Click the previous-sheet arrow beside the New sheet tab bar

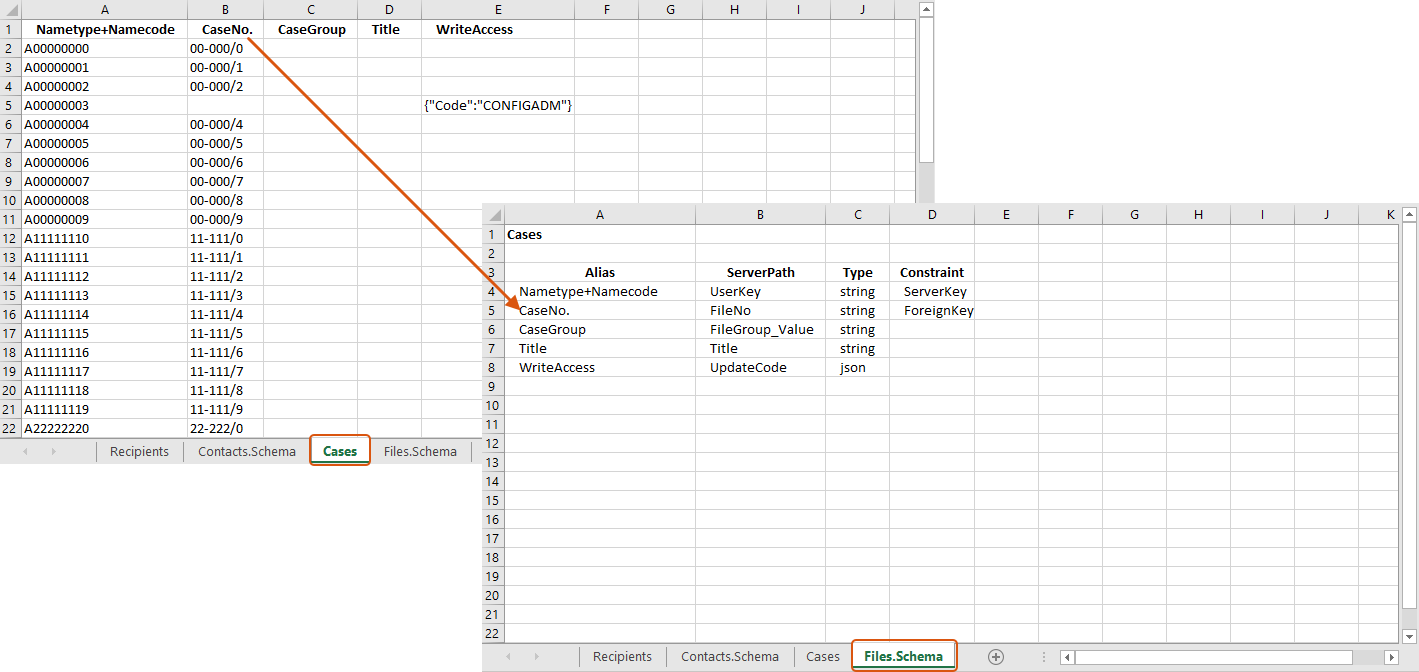(509, 657)
